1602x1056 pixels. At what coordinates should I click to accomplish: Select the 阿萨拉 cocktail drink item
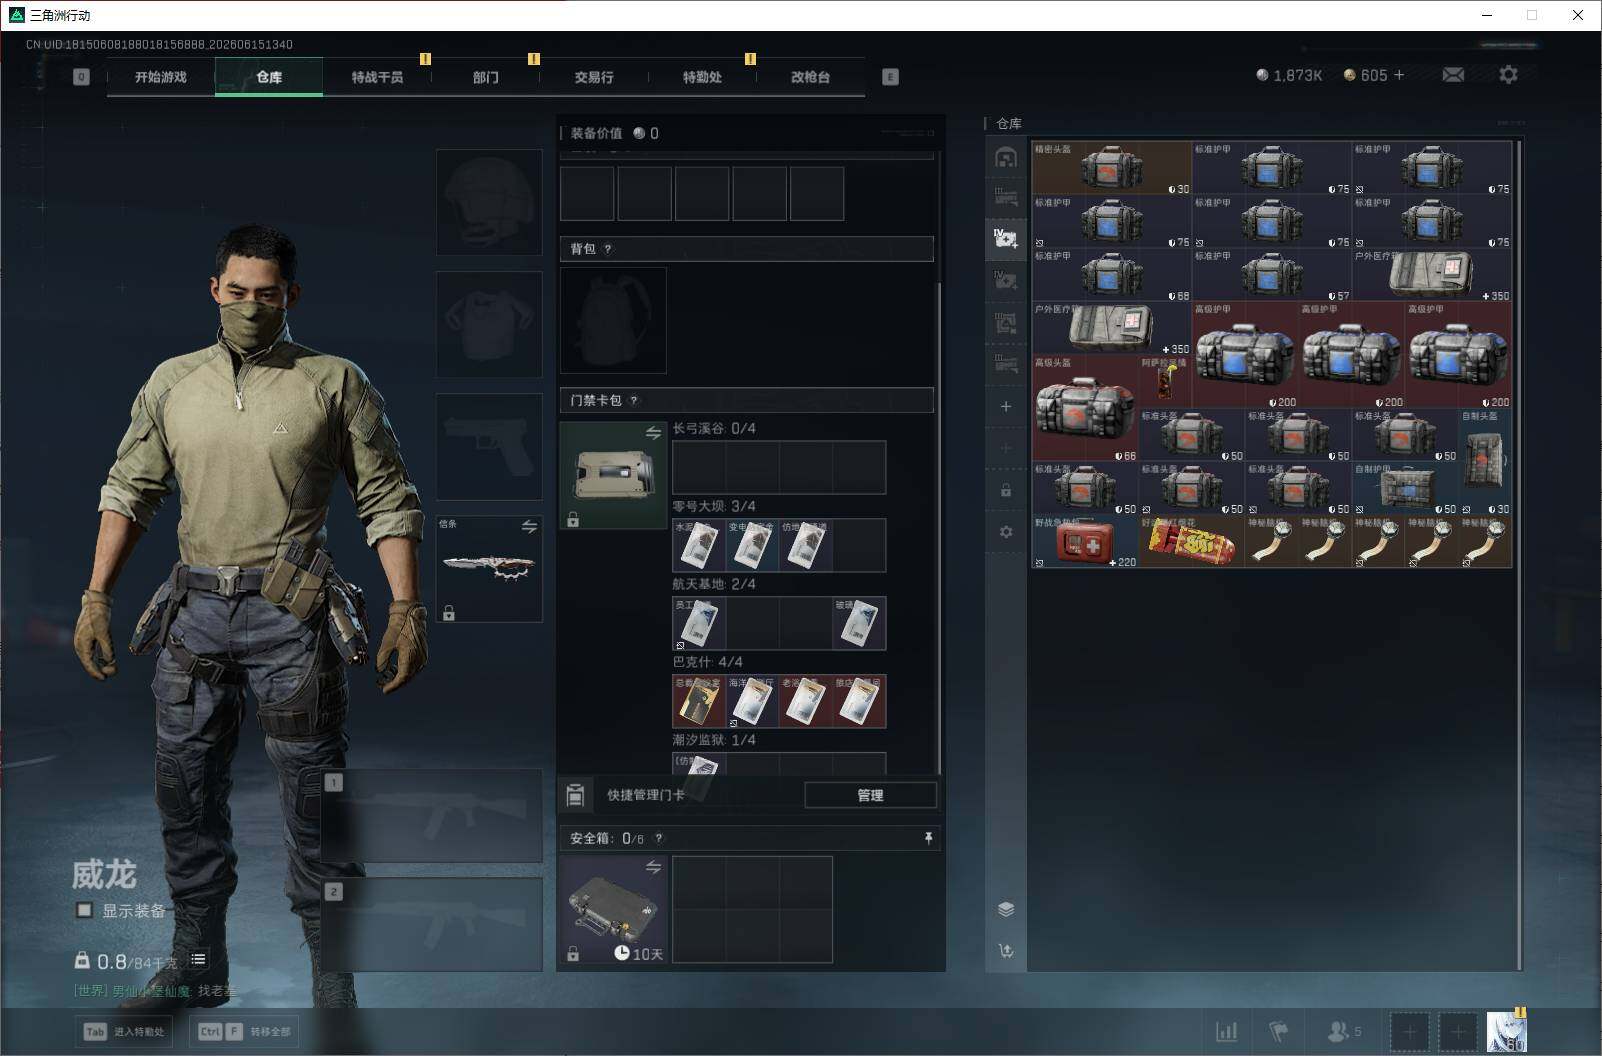point(1165,381)
